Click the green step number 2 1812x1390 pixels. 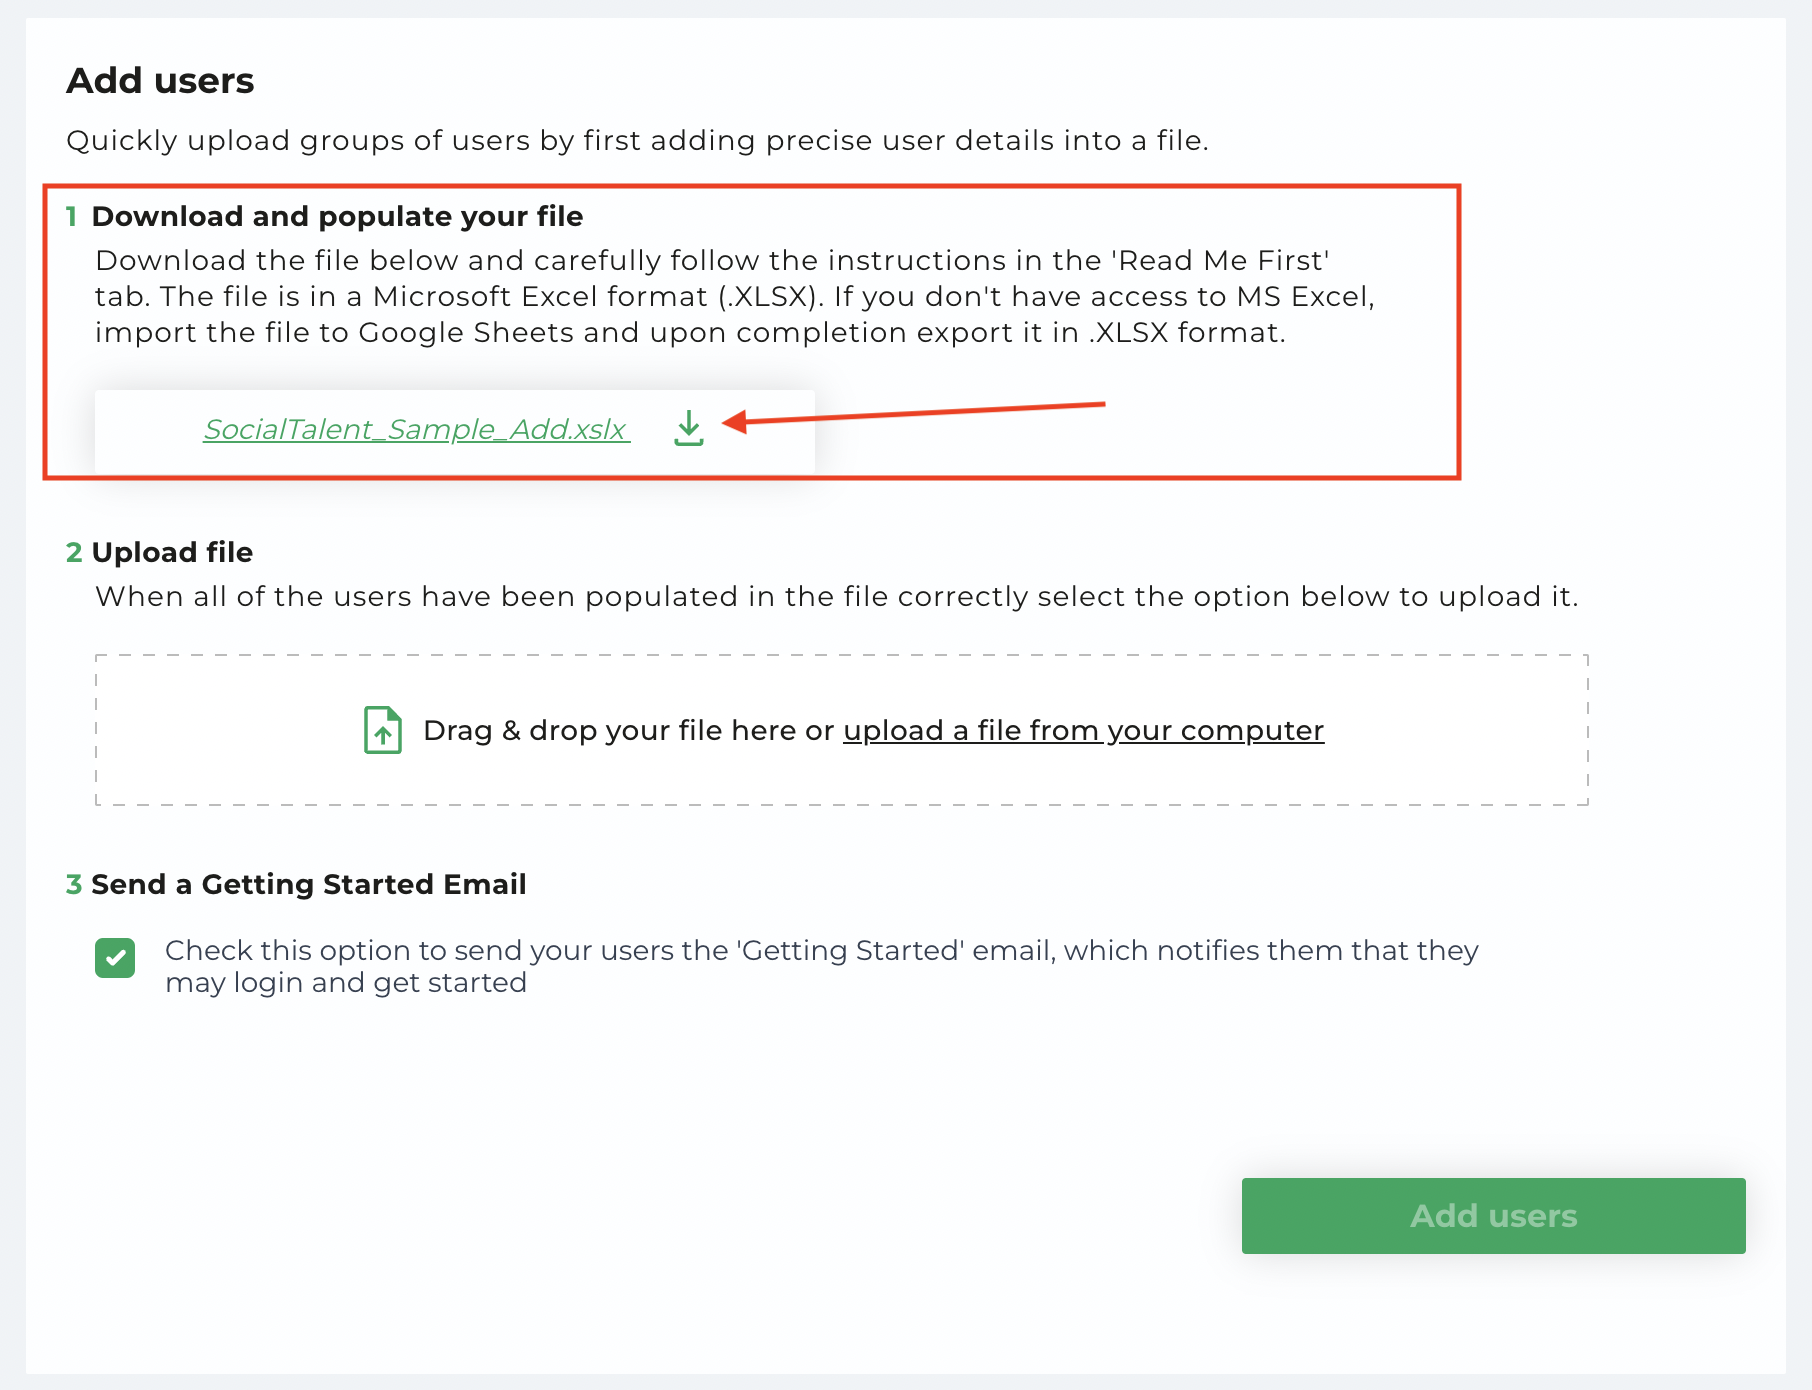74,552
